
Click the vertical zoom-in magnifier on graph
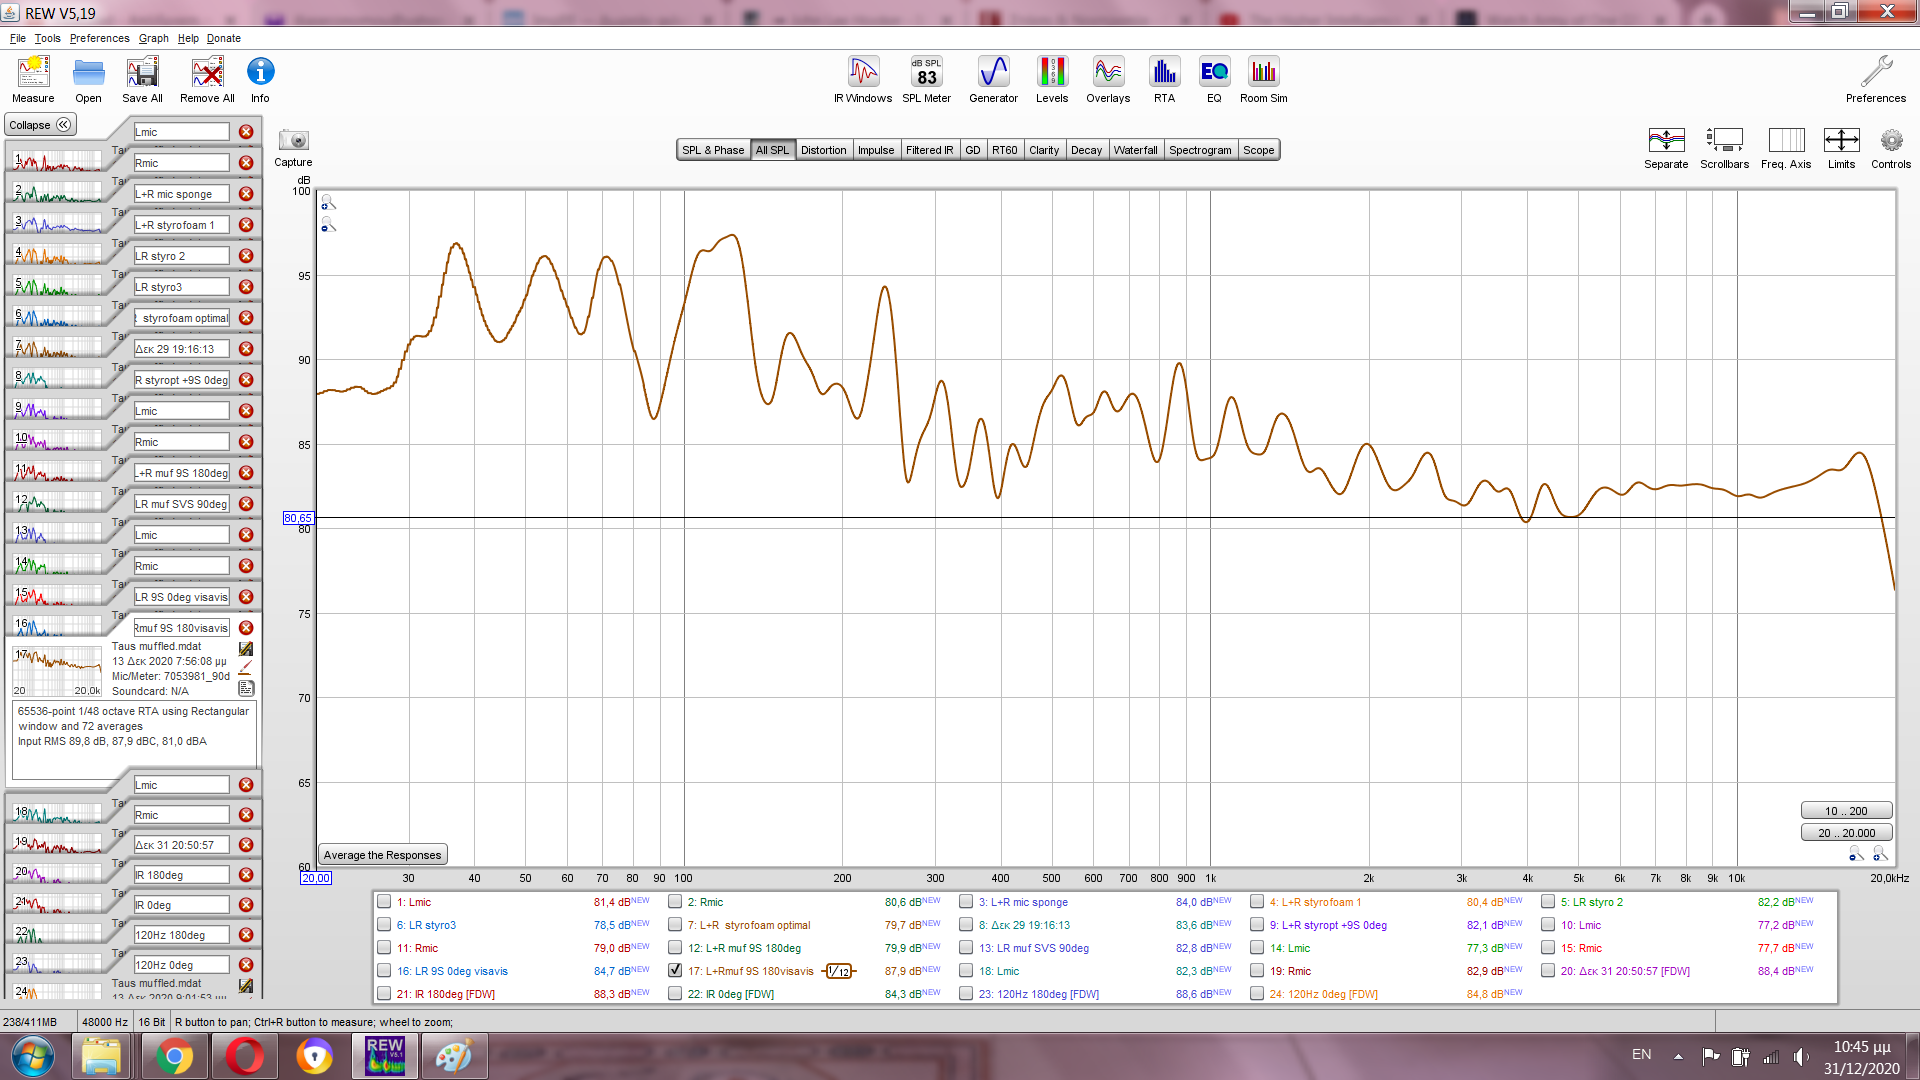pyautogui.click(x=327, y=203)
